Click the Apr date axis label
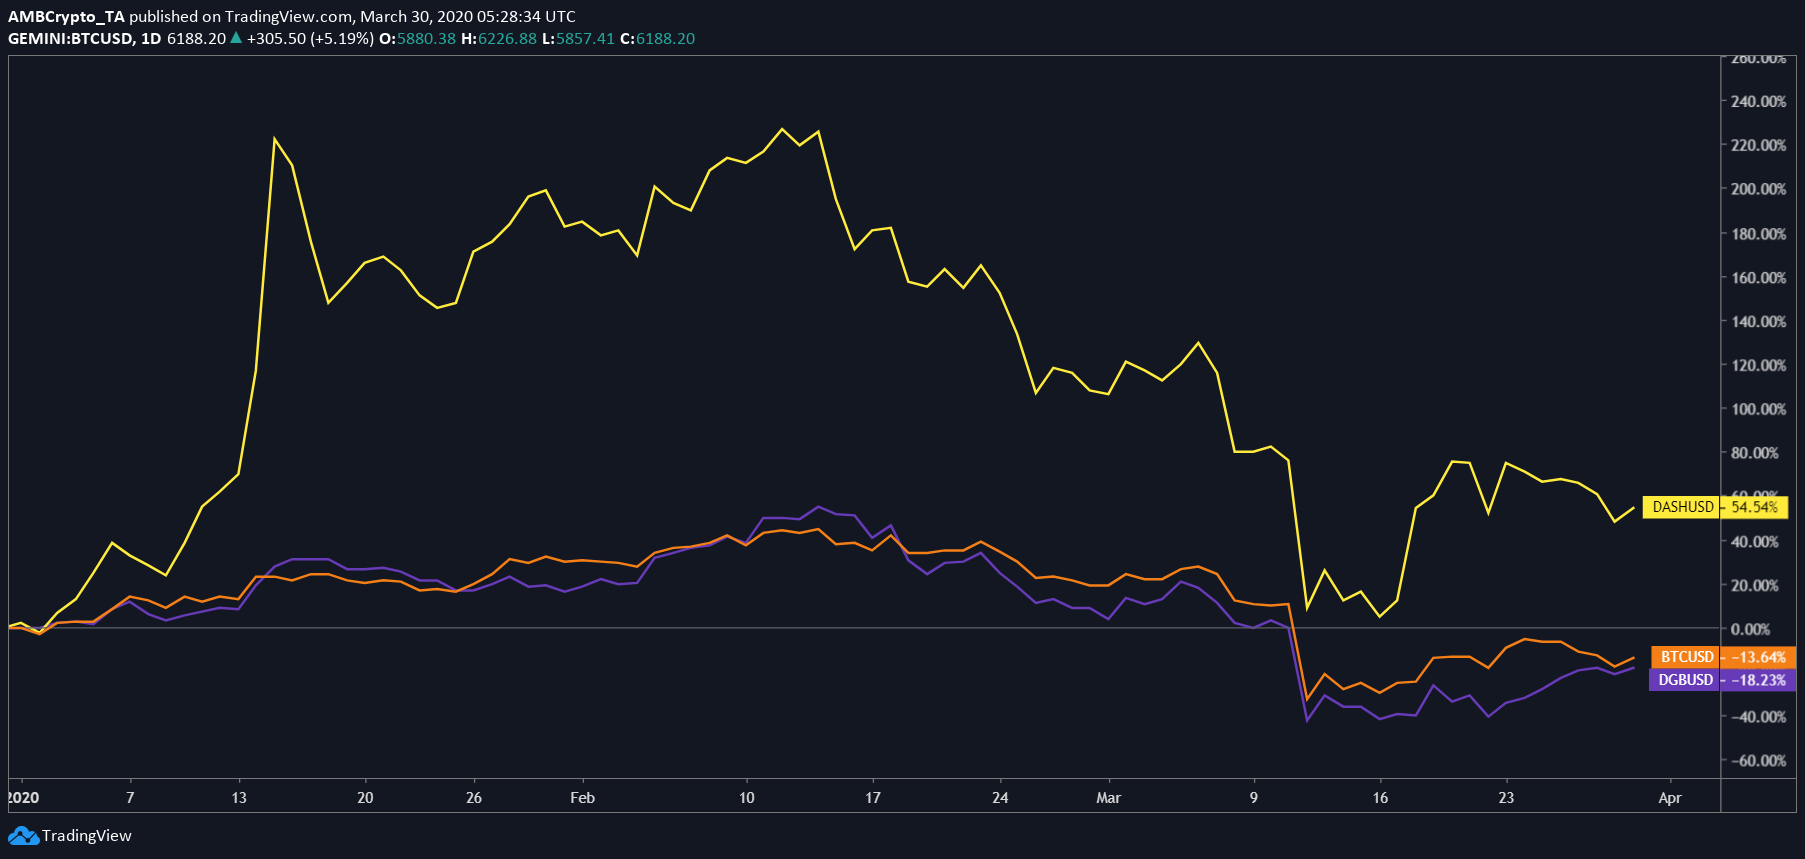The image size is (1805, 859). pos(1670,798)
